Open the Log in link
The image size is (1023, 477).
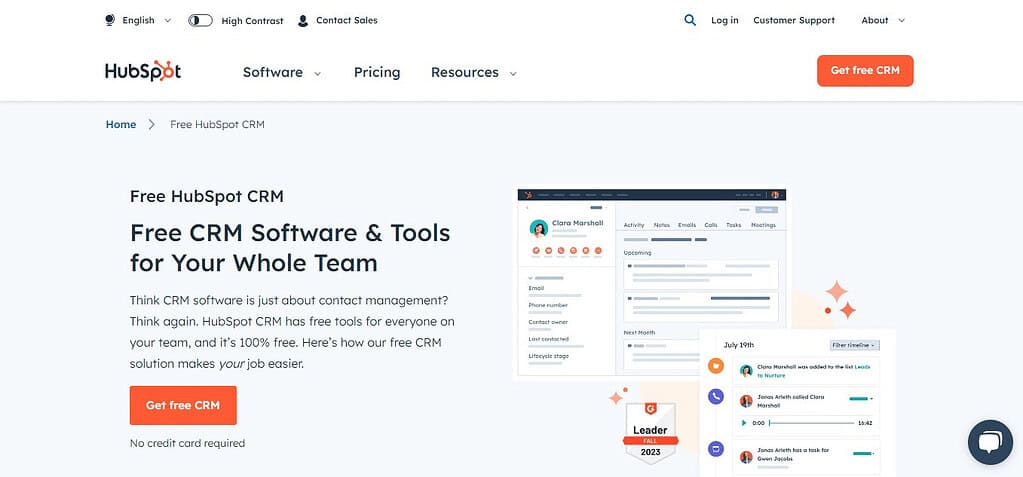click(724, 20)
